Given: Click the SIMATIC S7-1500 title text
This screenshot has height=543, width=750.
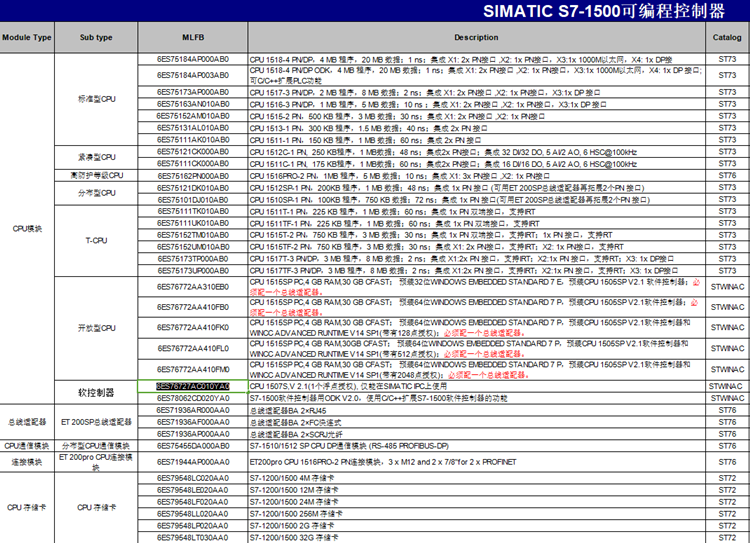Looking at the screenshot, I should pos(604,11).
